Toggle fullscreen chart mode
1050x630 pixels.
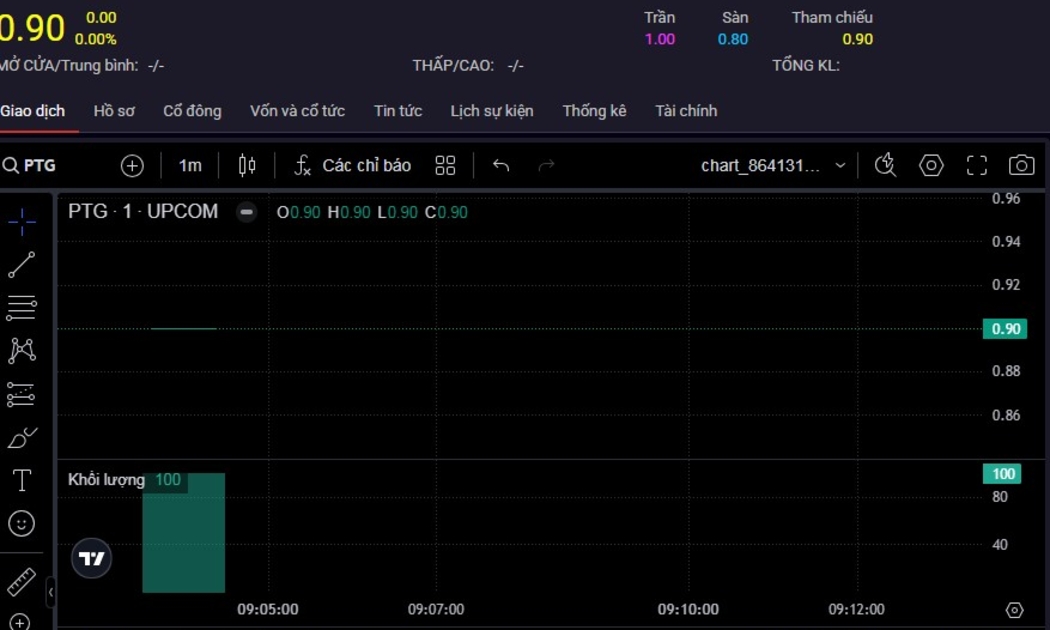tap(976, 165)
